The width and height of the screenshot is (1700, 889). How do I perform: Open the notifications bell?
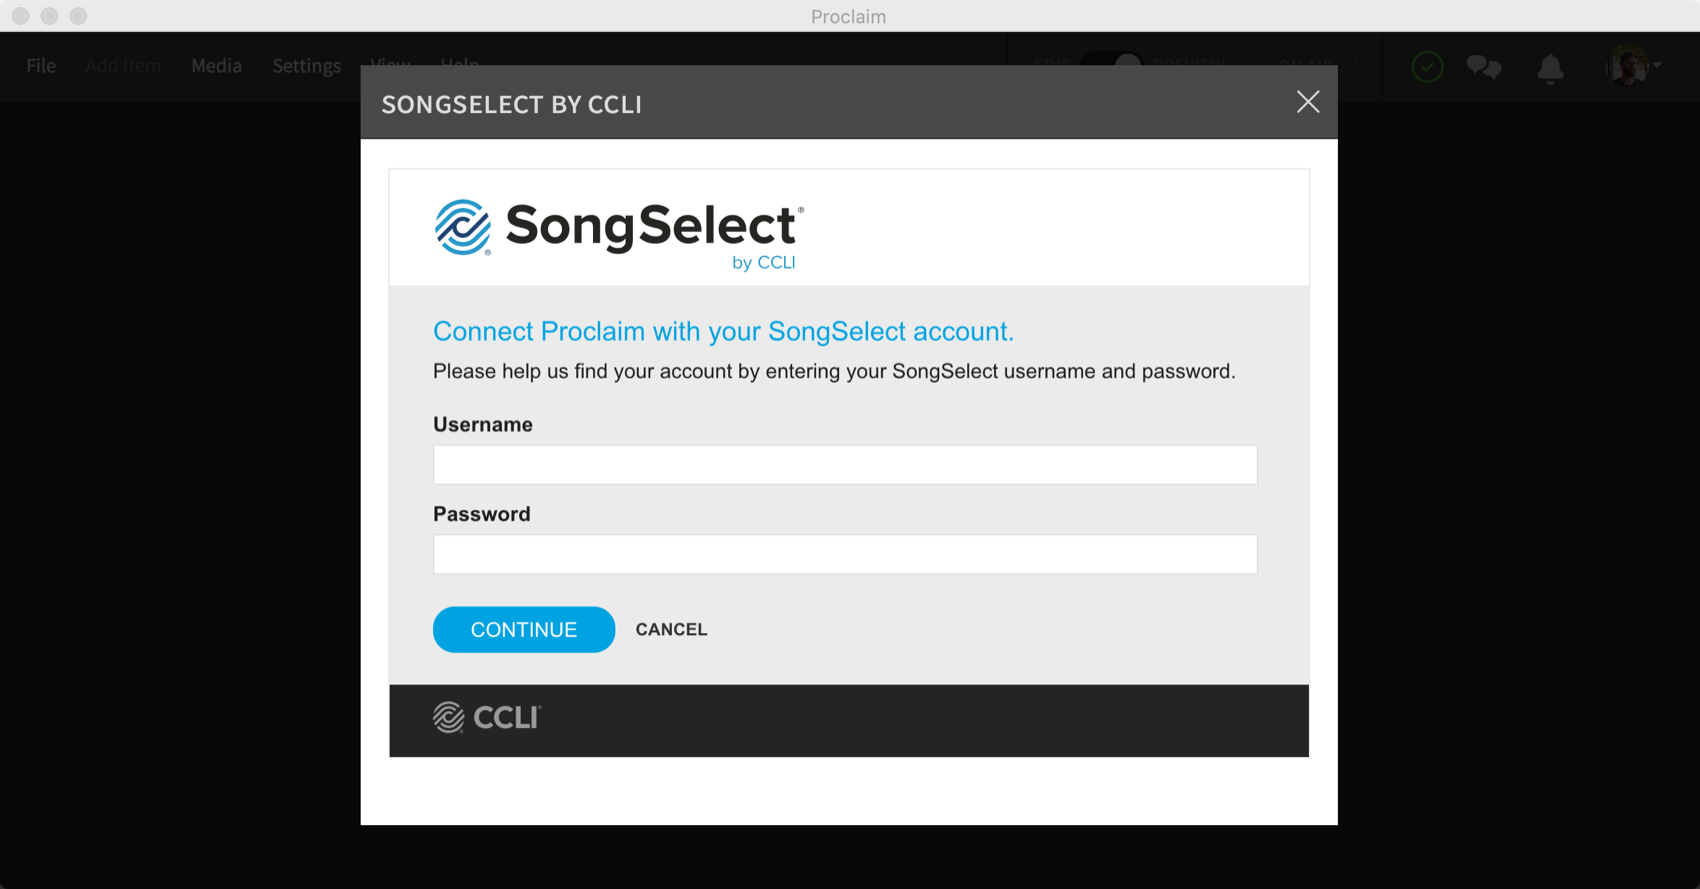[1550, 68]
